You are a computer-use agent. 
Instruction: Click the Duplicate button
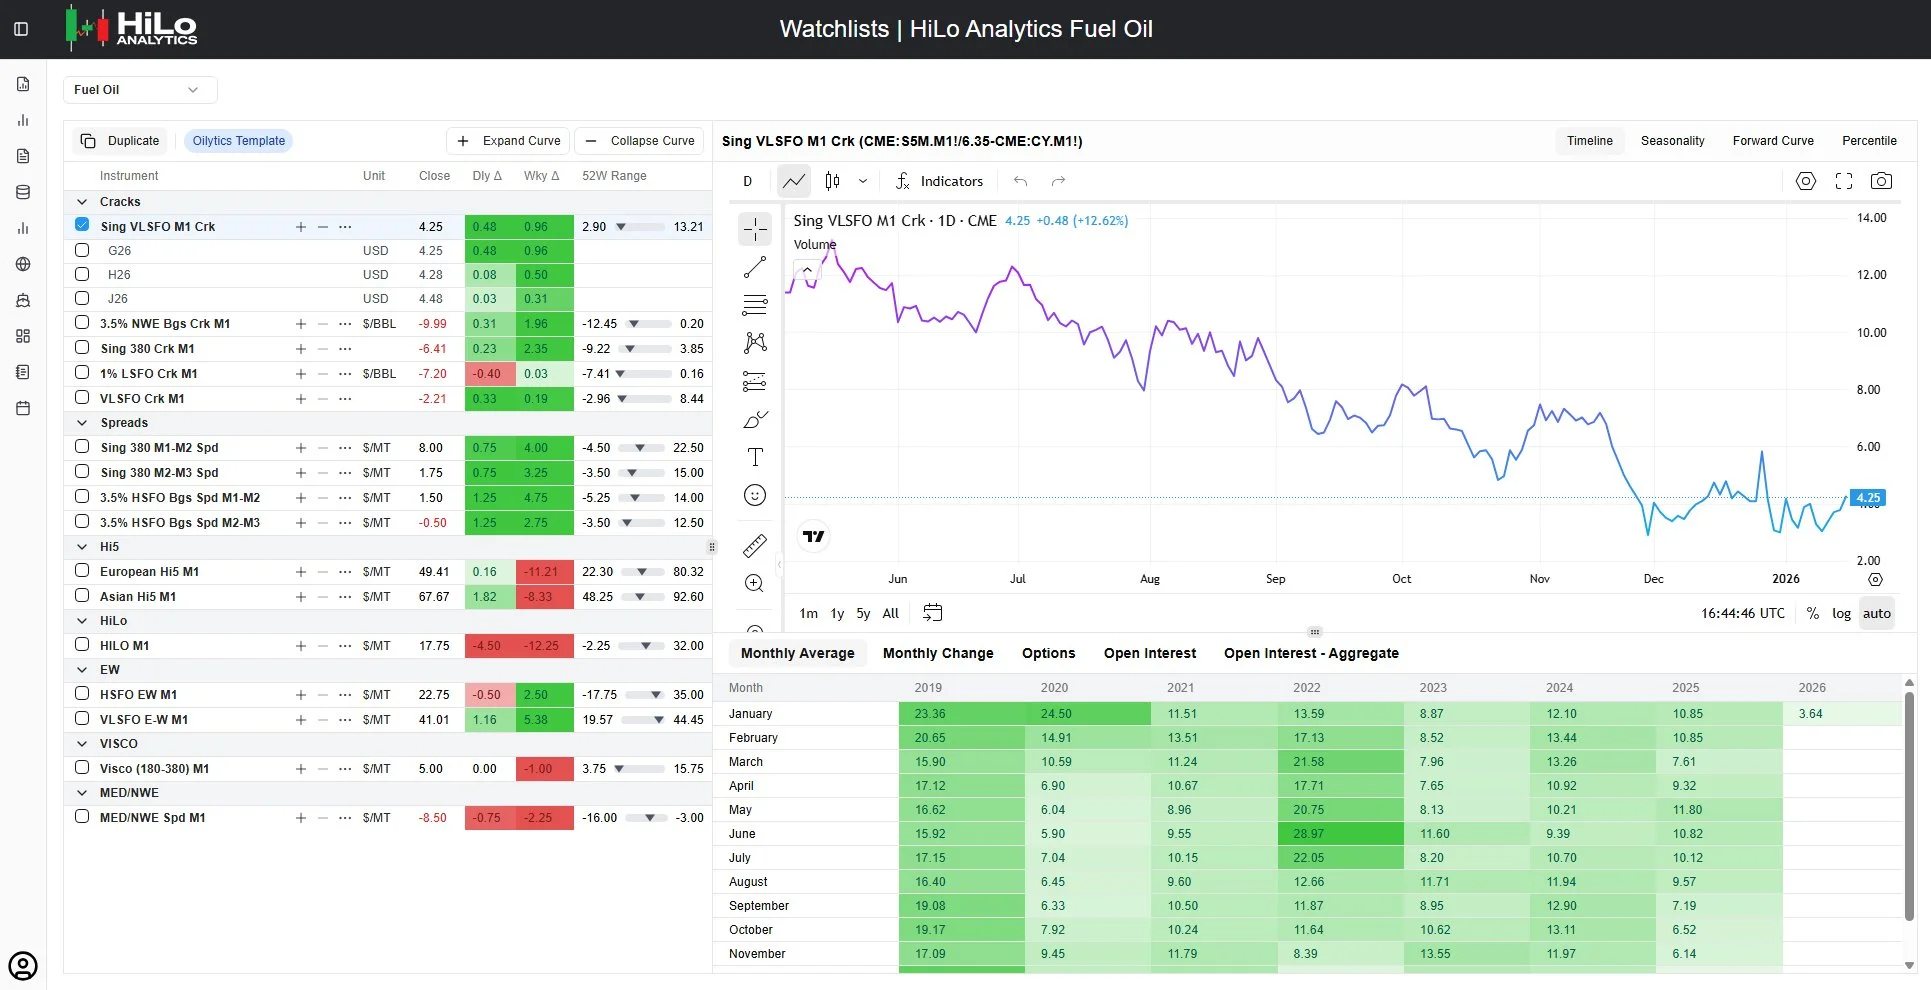coord(120,141)
